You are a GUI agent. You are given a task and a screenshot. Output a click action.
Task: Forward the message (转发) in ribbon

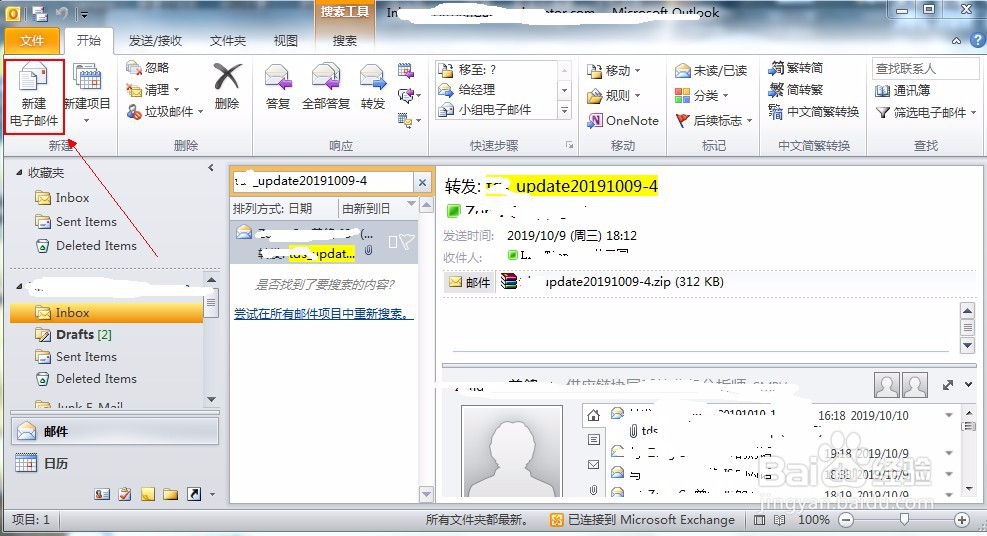pos(373,87)
